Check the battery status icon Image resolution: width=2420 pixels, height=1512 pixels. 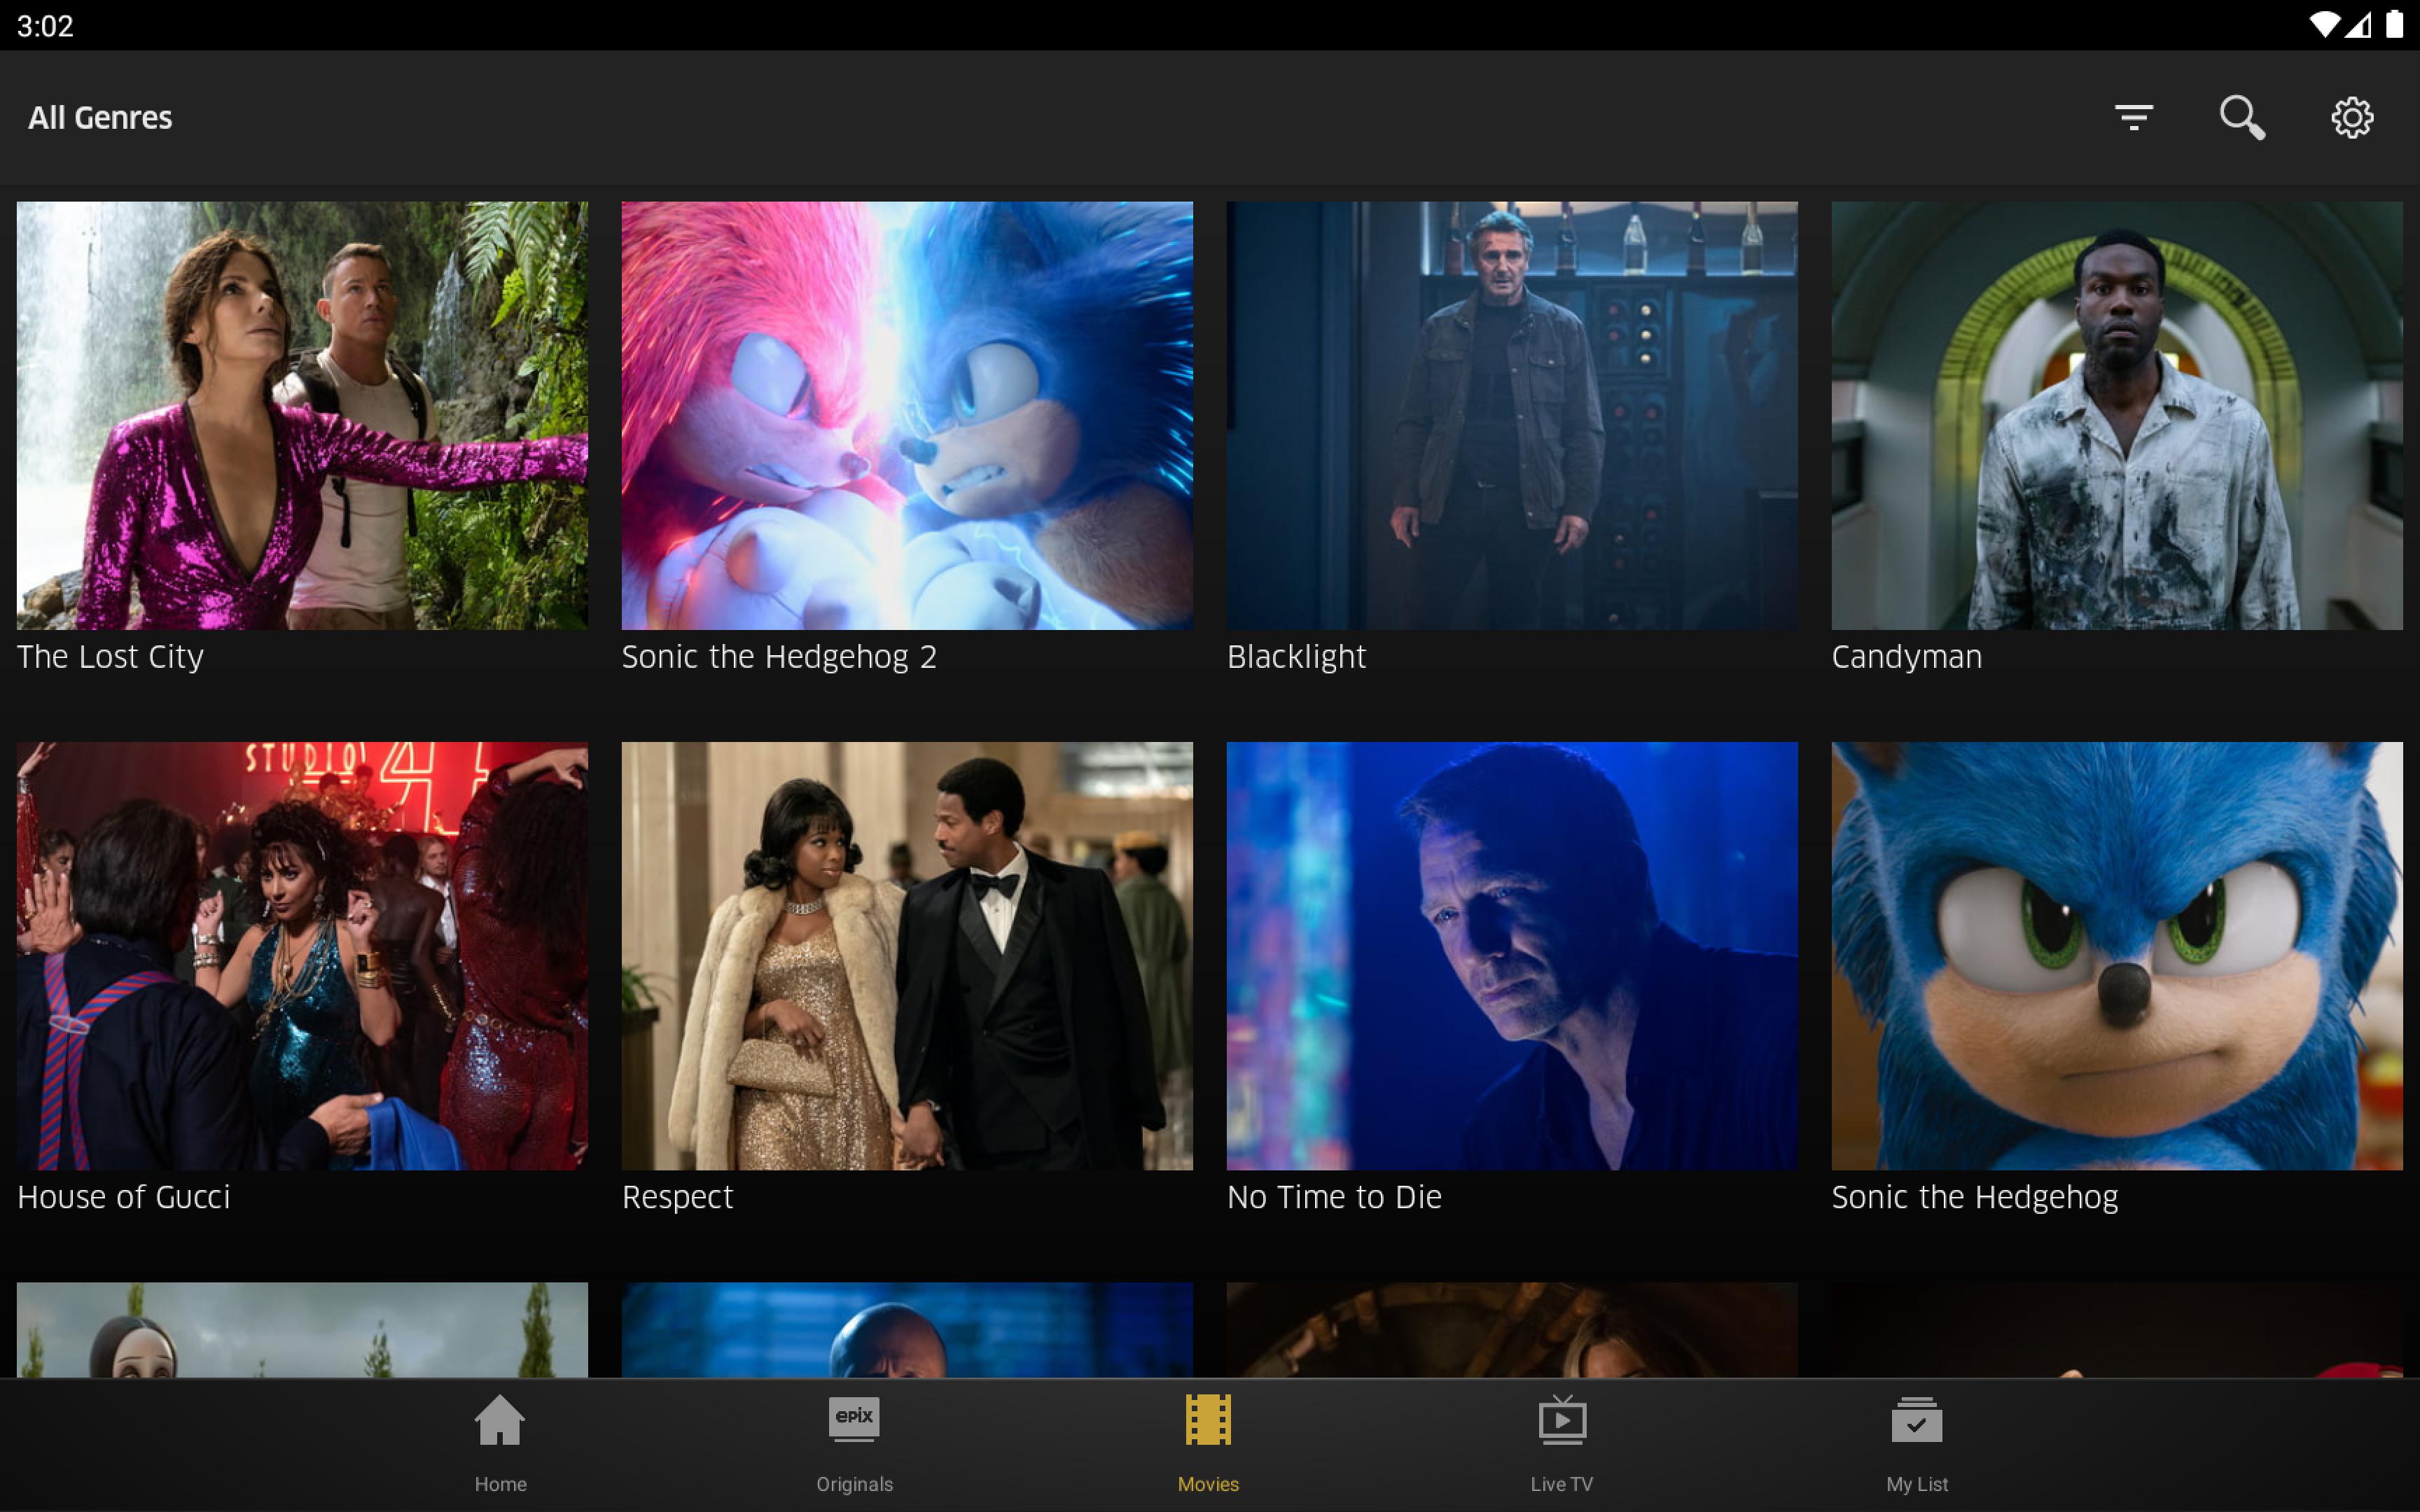(2395, 25)
